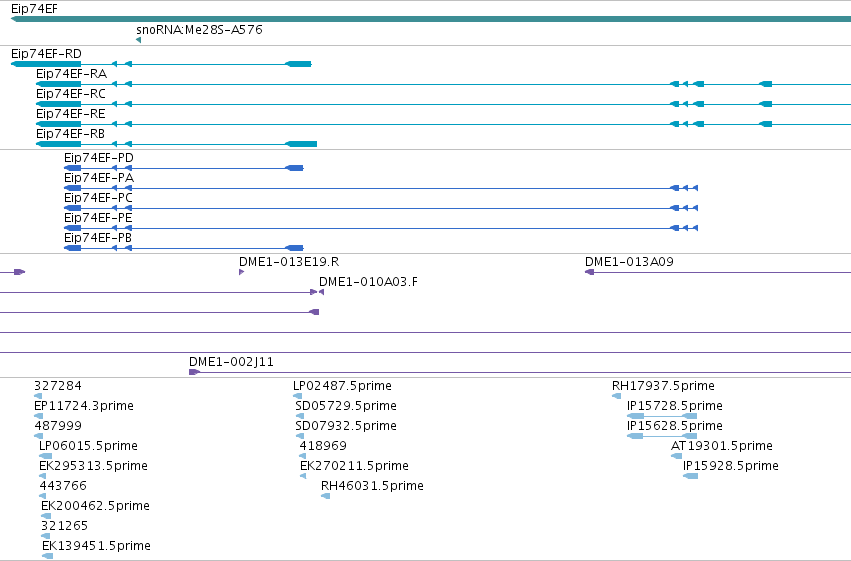Select the Eip74EF-RB transcript label
851x561 pixels.
[70, 134]
